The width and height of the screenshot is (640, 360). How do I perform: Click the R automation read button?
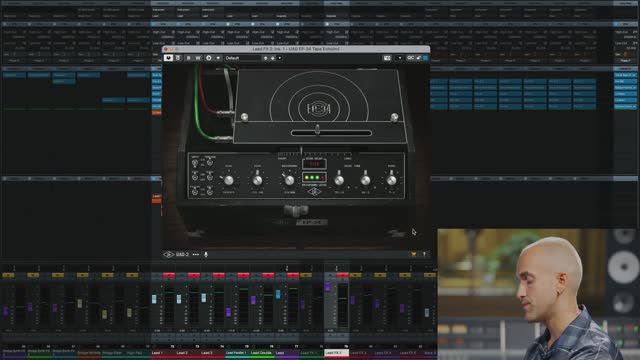(x=189, y=58)
